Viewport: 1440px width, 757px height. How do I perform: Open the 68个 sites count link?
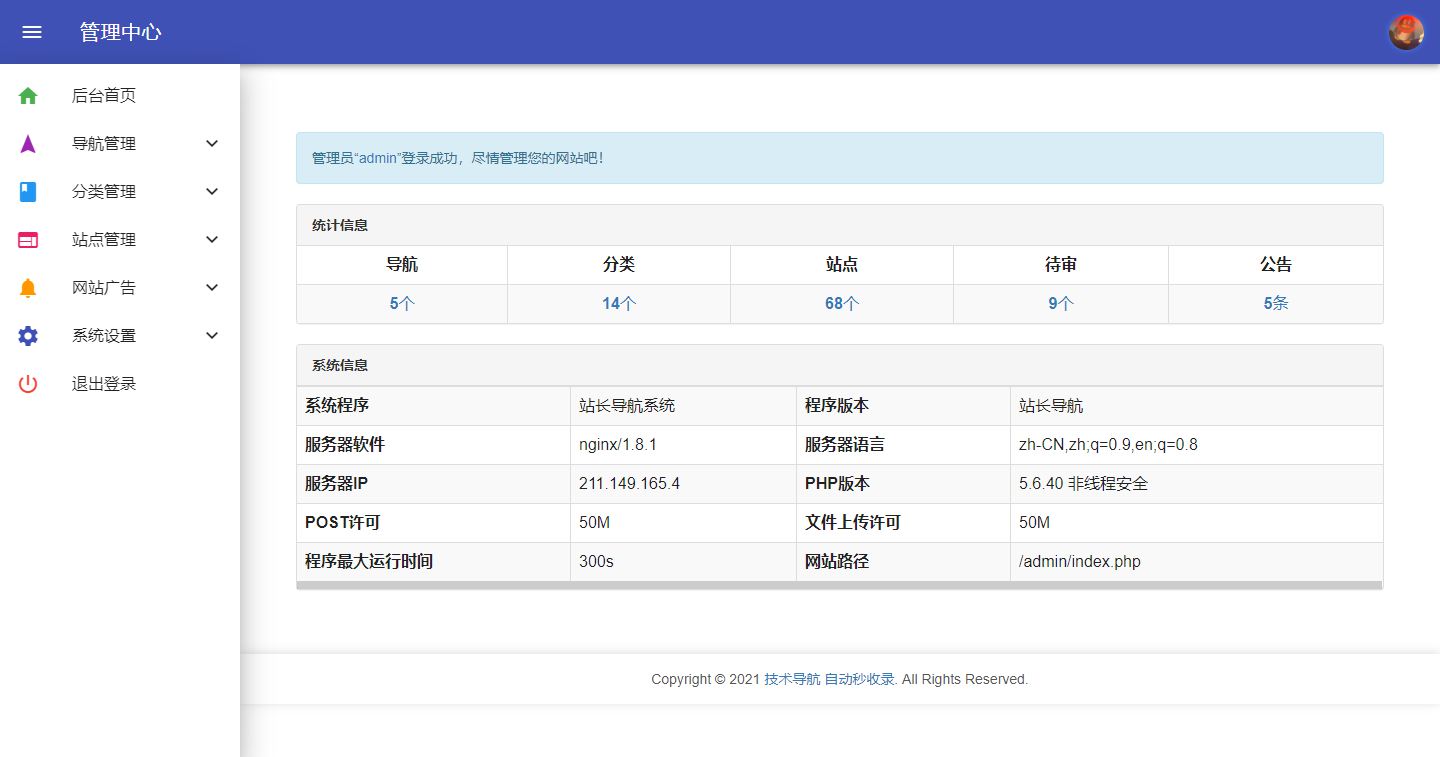841,302
